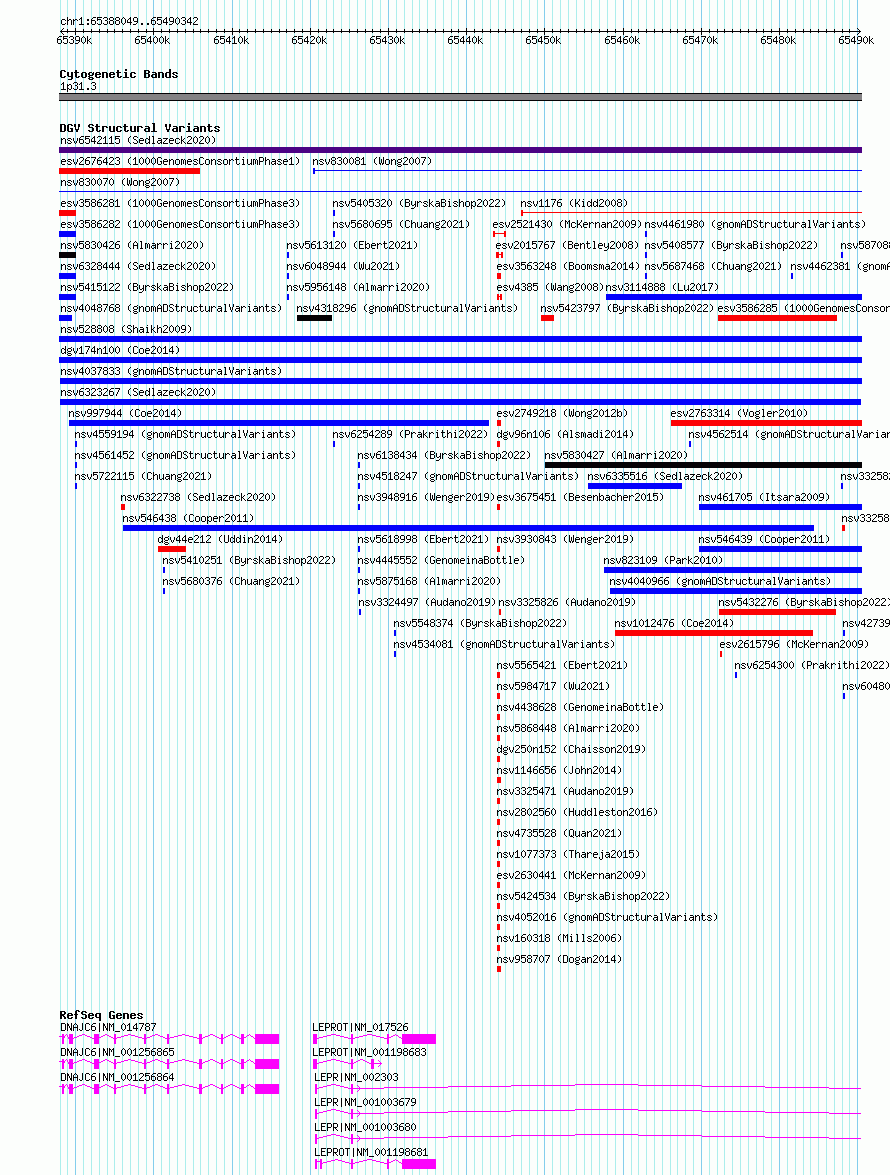This screenshot has width=890, height=1175.
Task: Select black bar under nsv5830427
Action: [703, 465]
